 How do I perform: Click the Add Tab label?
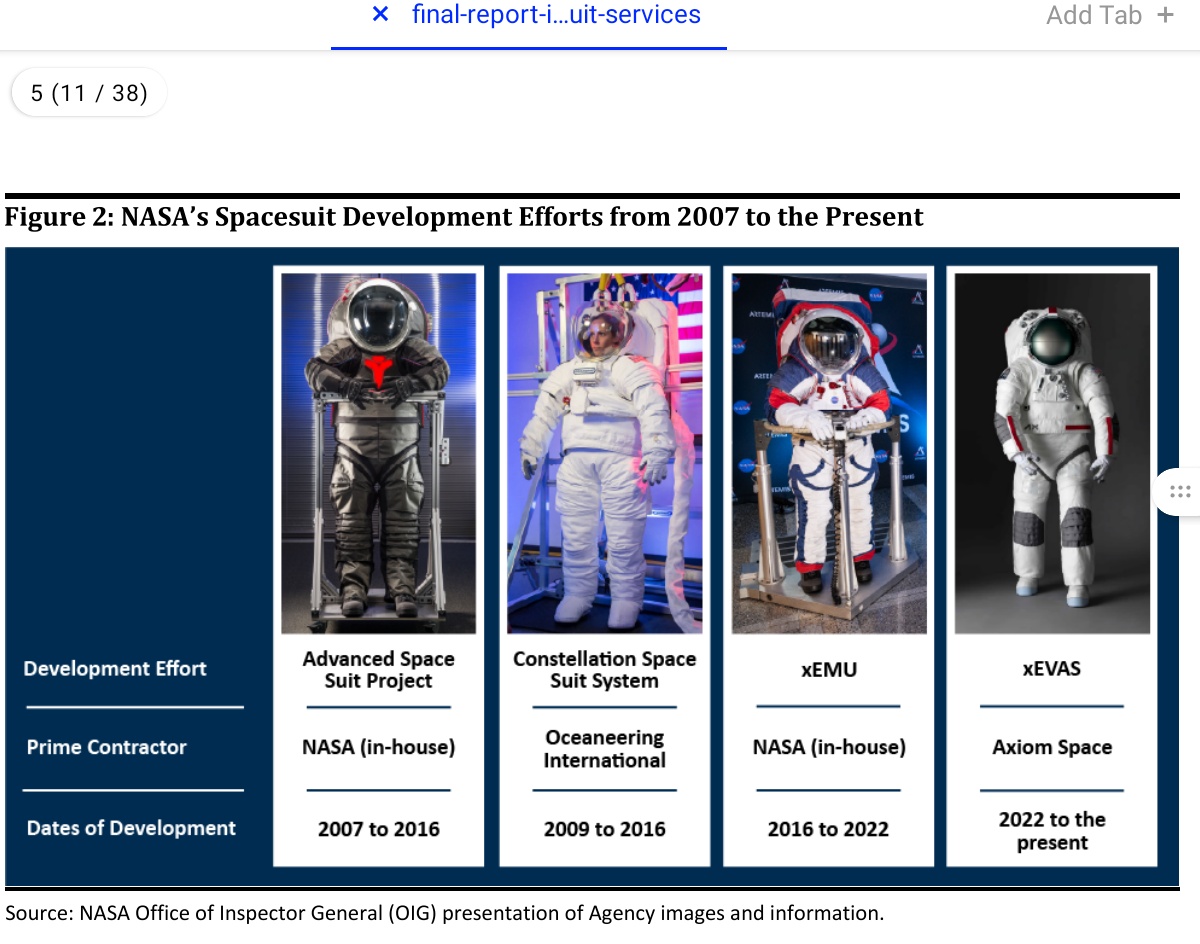click(x=1094, y=15)
